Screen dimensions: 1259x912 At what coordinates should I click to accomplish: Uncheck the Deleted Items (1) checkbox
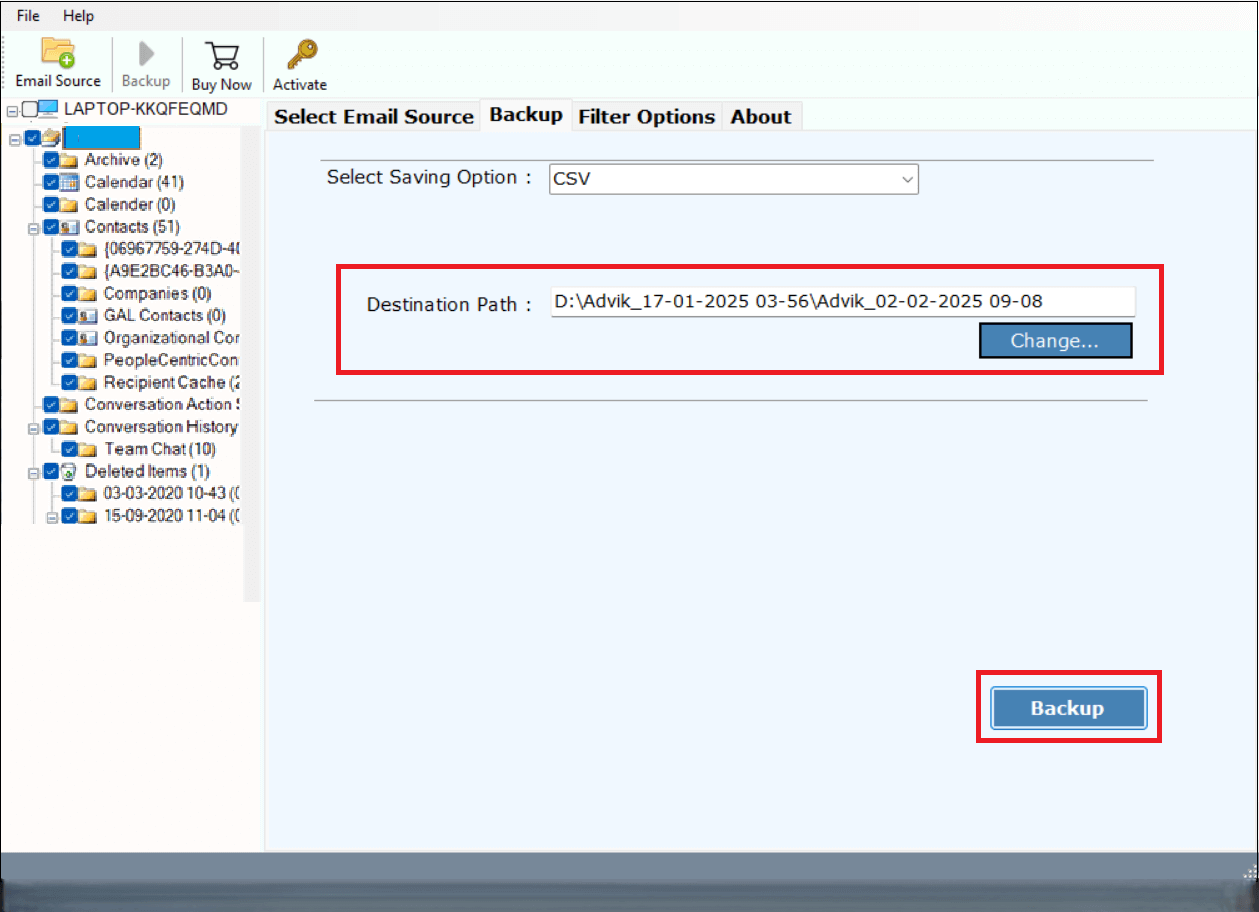51,471
